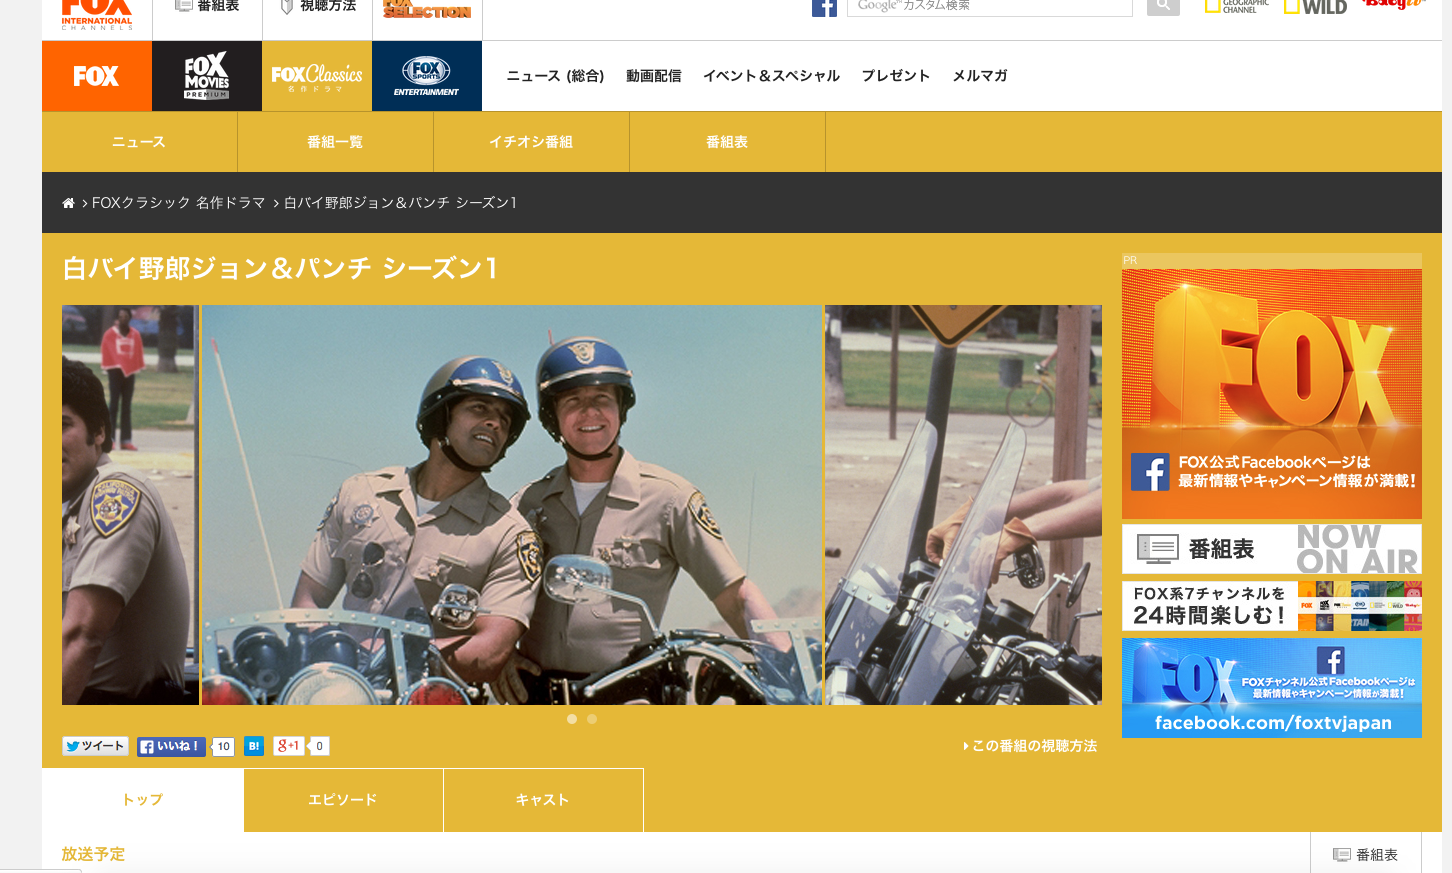Open the Nat Geo WILD logo

tap(1315, 7)
